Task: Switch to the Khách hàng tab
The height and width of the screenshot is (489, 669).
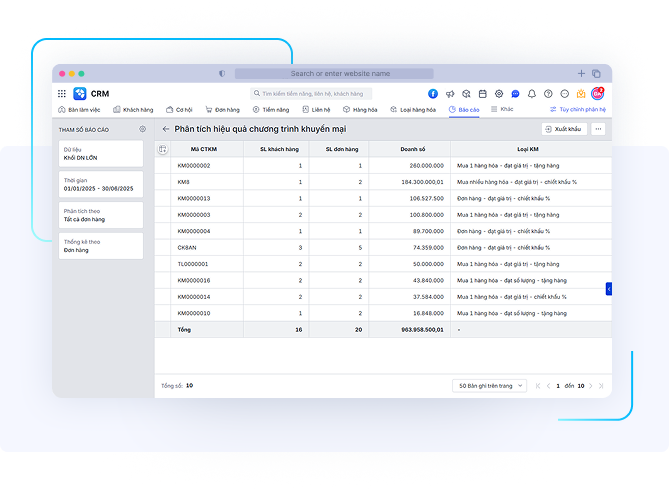Action: pyautogui.click(x=133, y=109)
